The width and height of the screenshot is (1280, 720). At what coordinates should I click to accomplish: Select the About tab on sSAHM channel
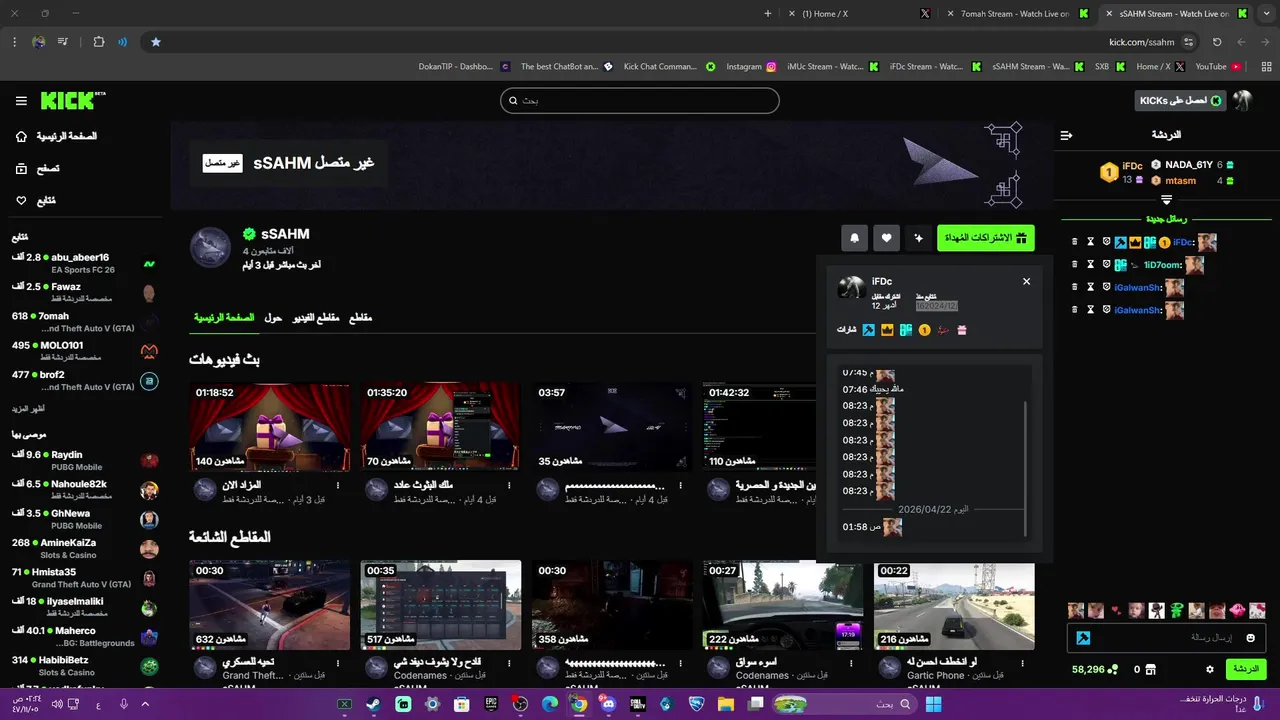click(272, 318)
